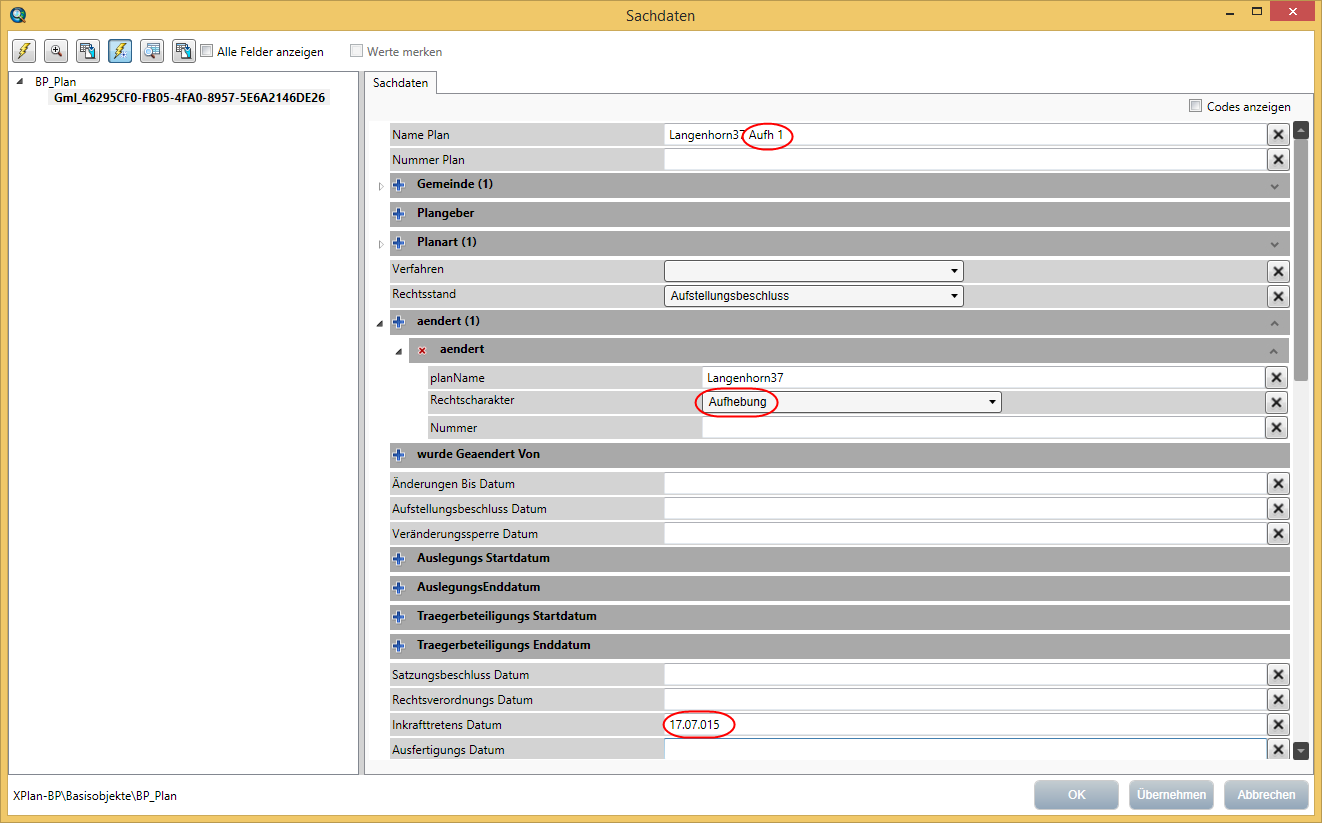1322x823 pixels.
Task: Clear the Name Plan field with X button
Action: pos(1277,135)
